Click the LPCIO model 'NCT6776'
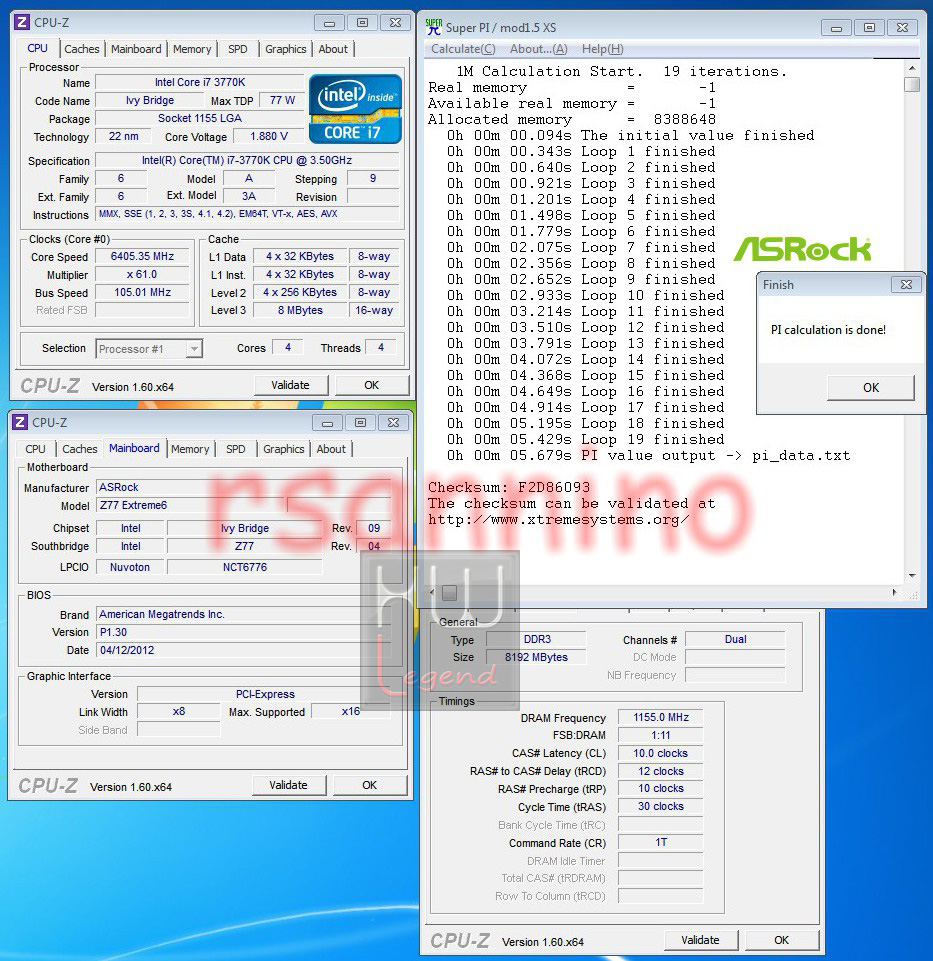This screenshot has width=933, height=961. [x=245, y=568]
